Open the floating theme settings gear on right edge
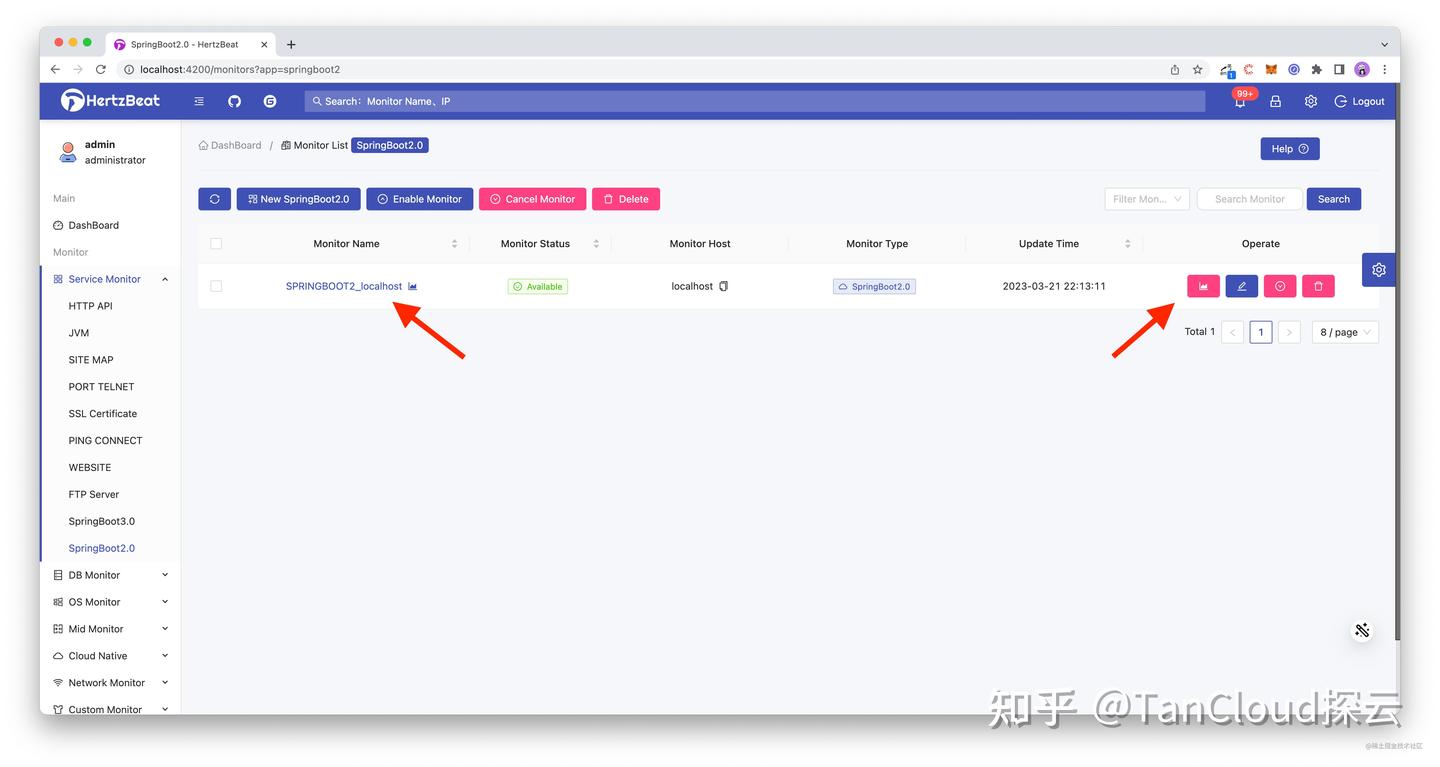1440x767 pixels. [1379, 269]
